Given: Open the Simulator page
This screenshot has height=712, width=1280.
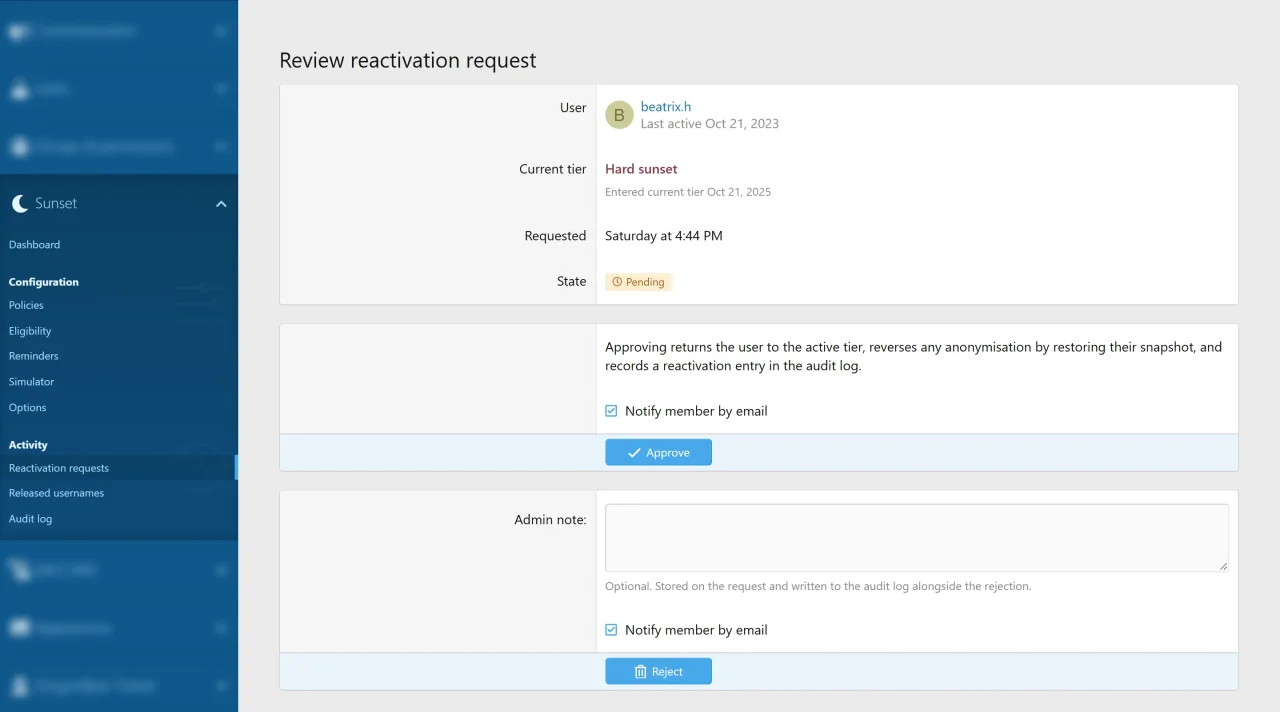Looking at the screenshot, I should (x=31, y=382).
